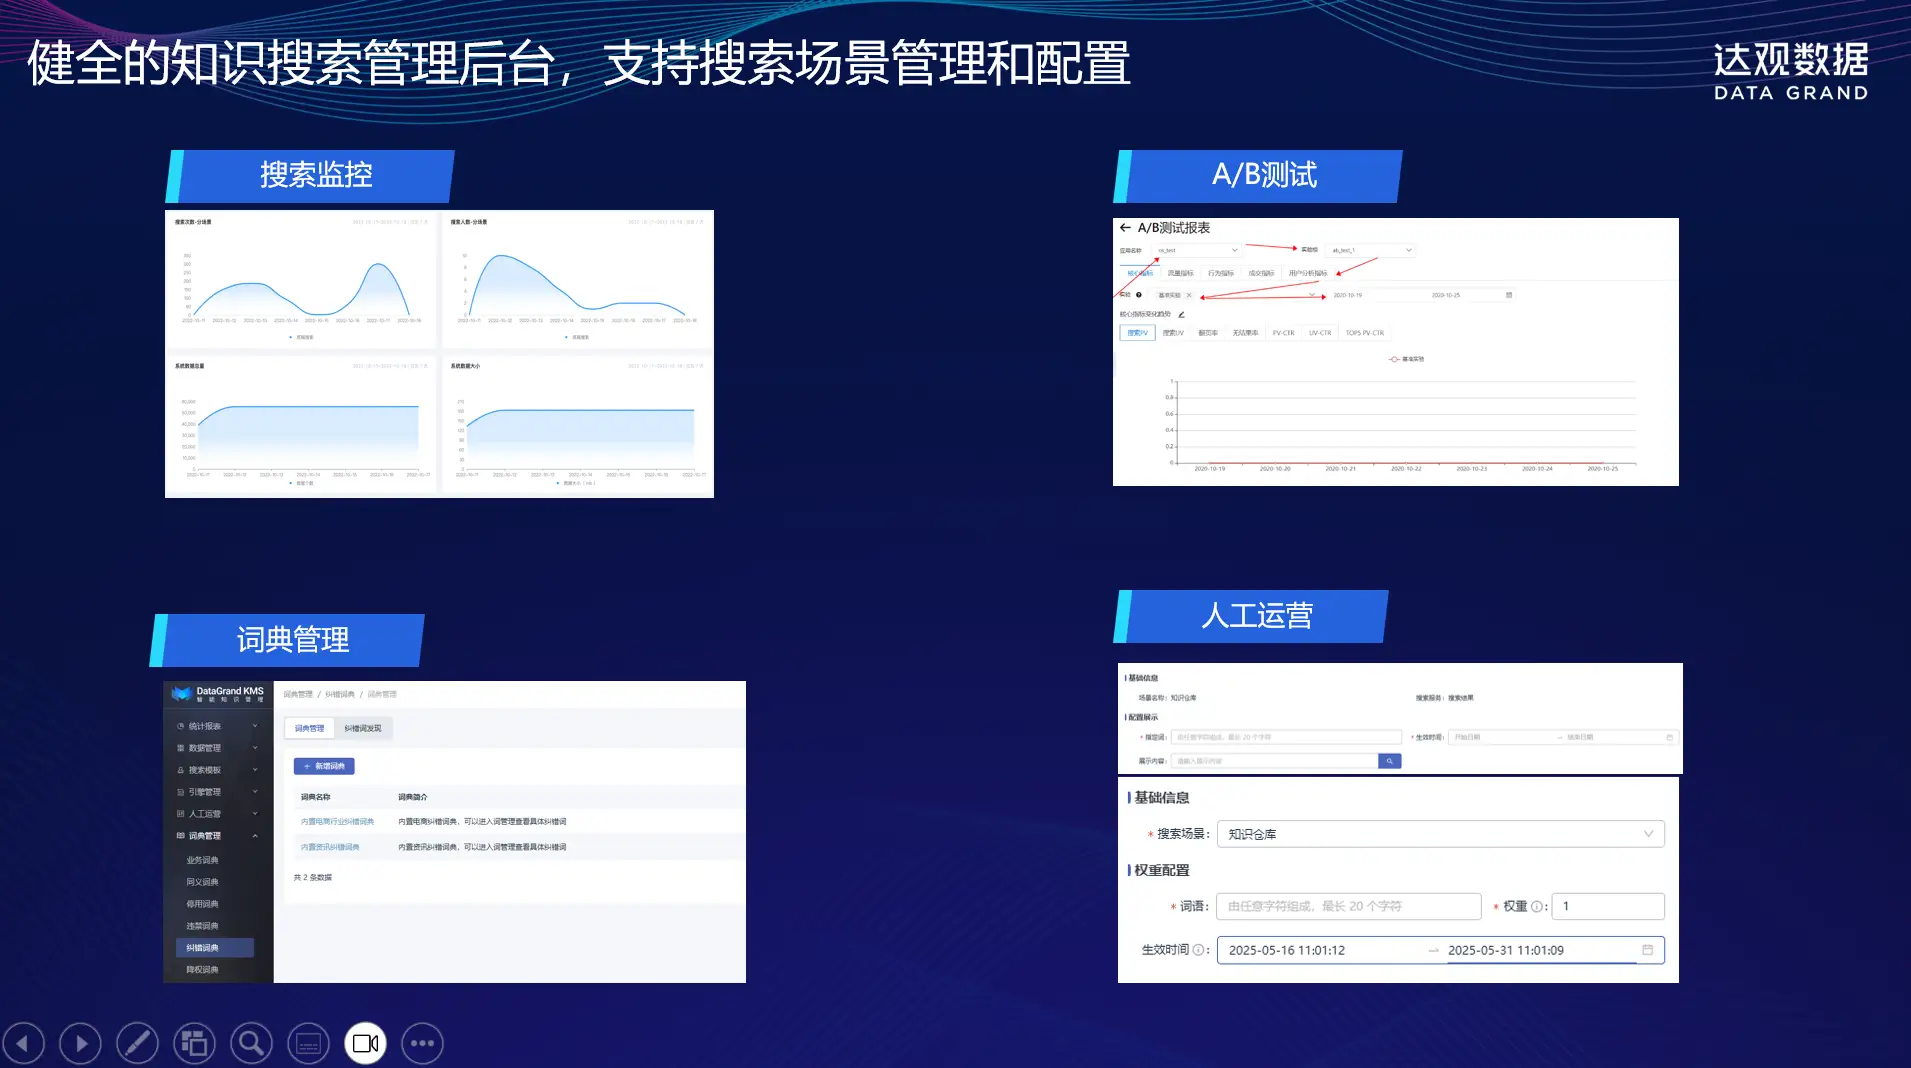The image size is (1911, 1068).
Task: Switch to the 纠错词发现 tab
Action: pyautogui.click(x=362, y=729)
